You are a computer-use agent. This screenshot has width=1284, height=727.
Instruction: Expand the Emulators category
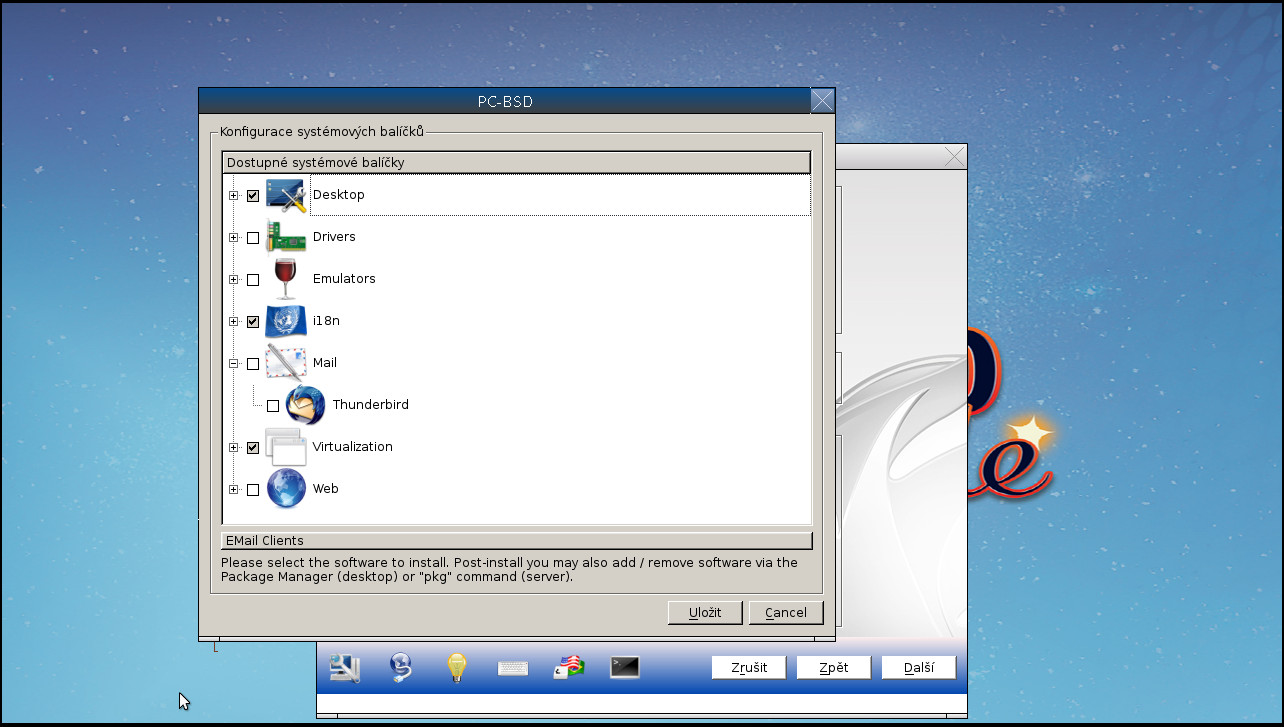tap(234, 279)
